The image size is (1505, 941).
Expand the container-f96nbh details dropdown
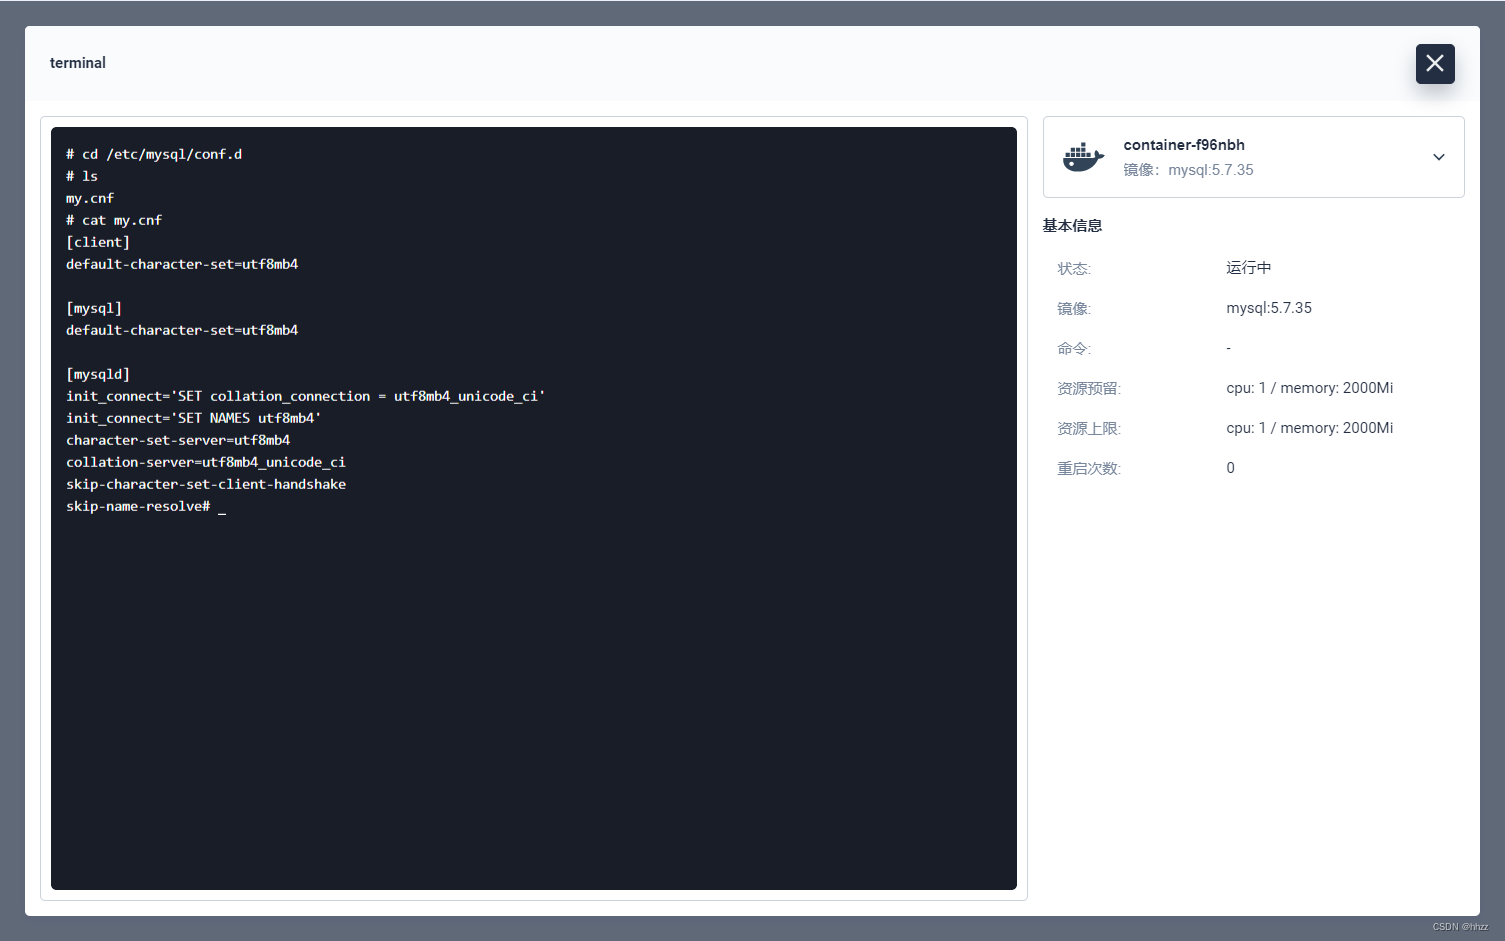click(1438, 157)
